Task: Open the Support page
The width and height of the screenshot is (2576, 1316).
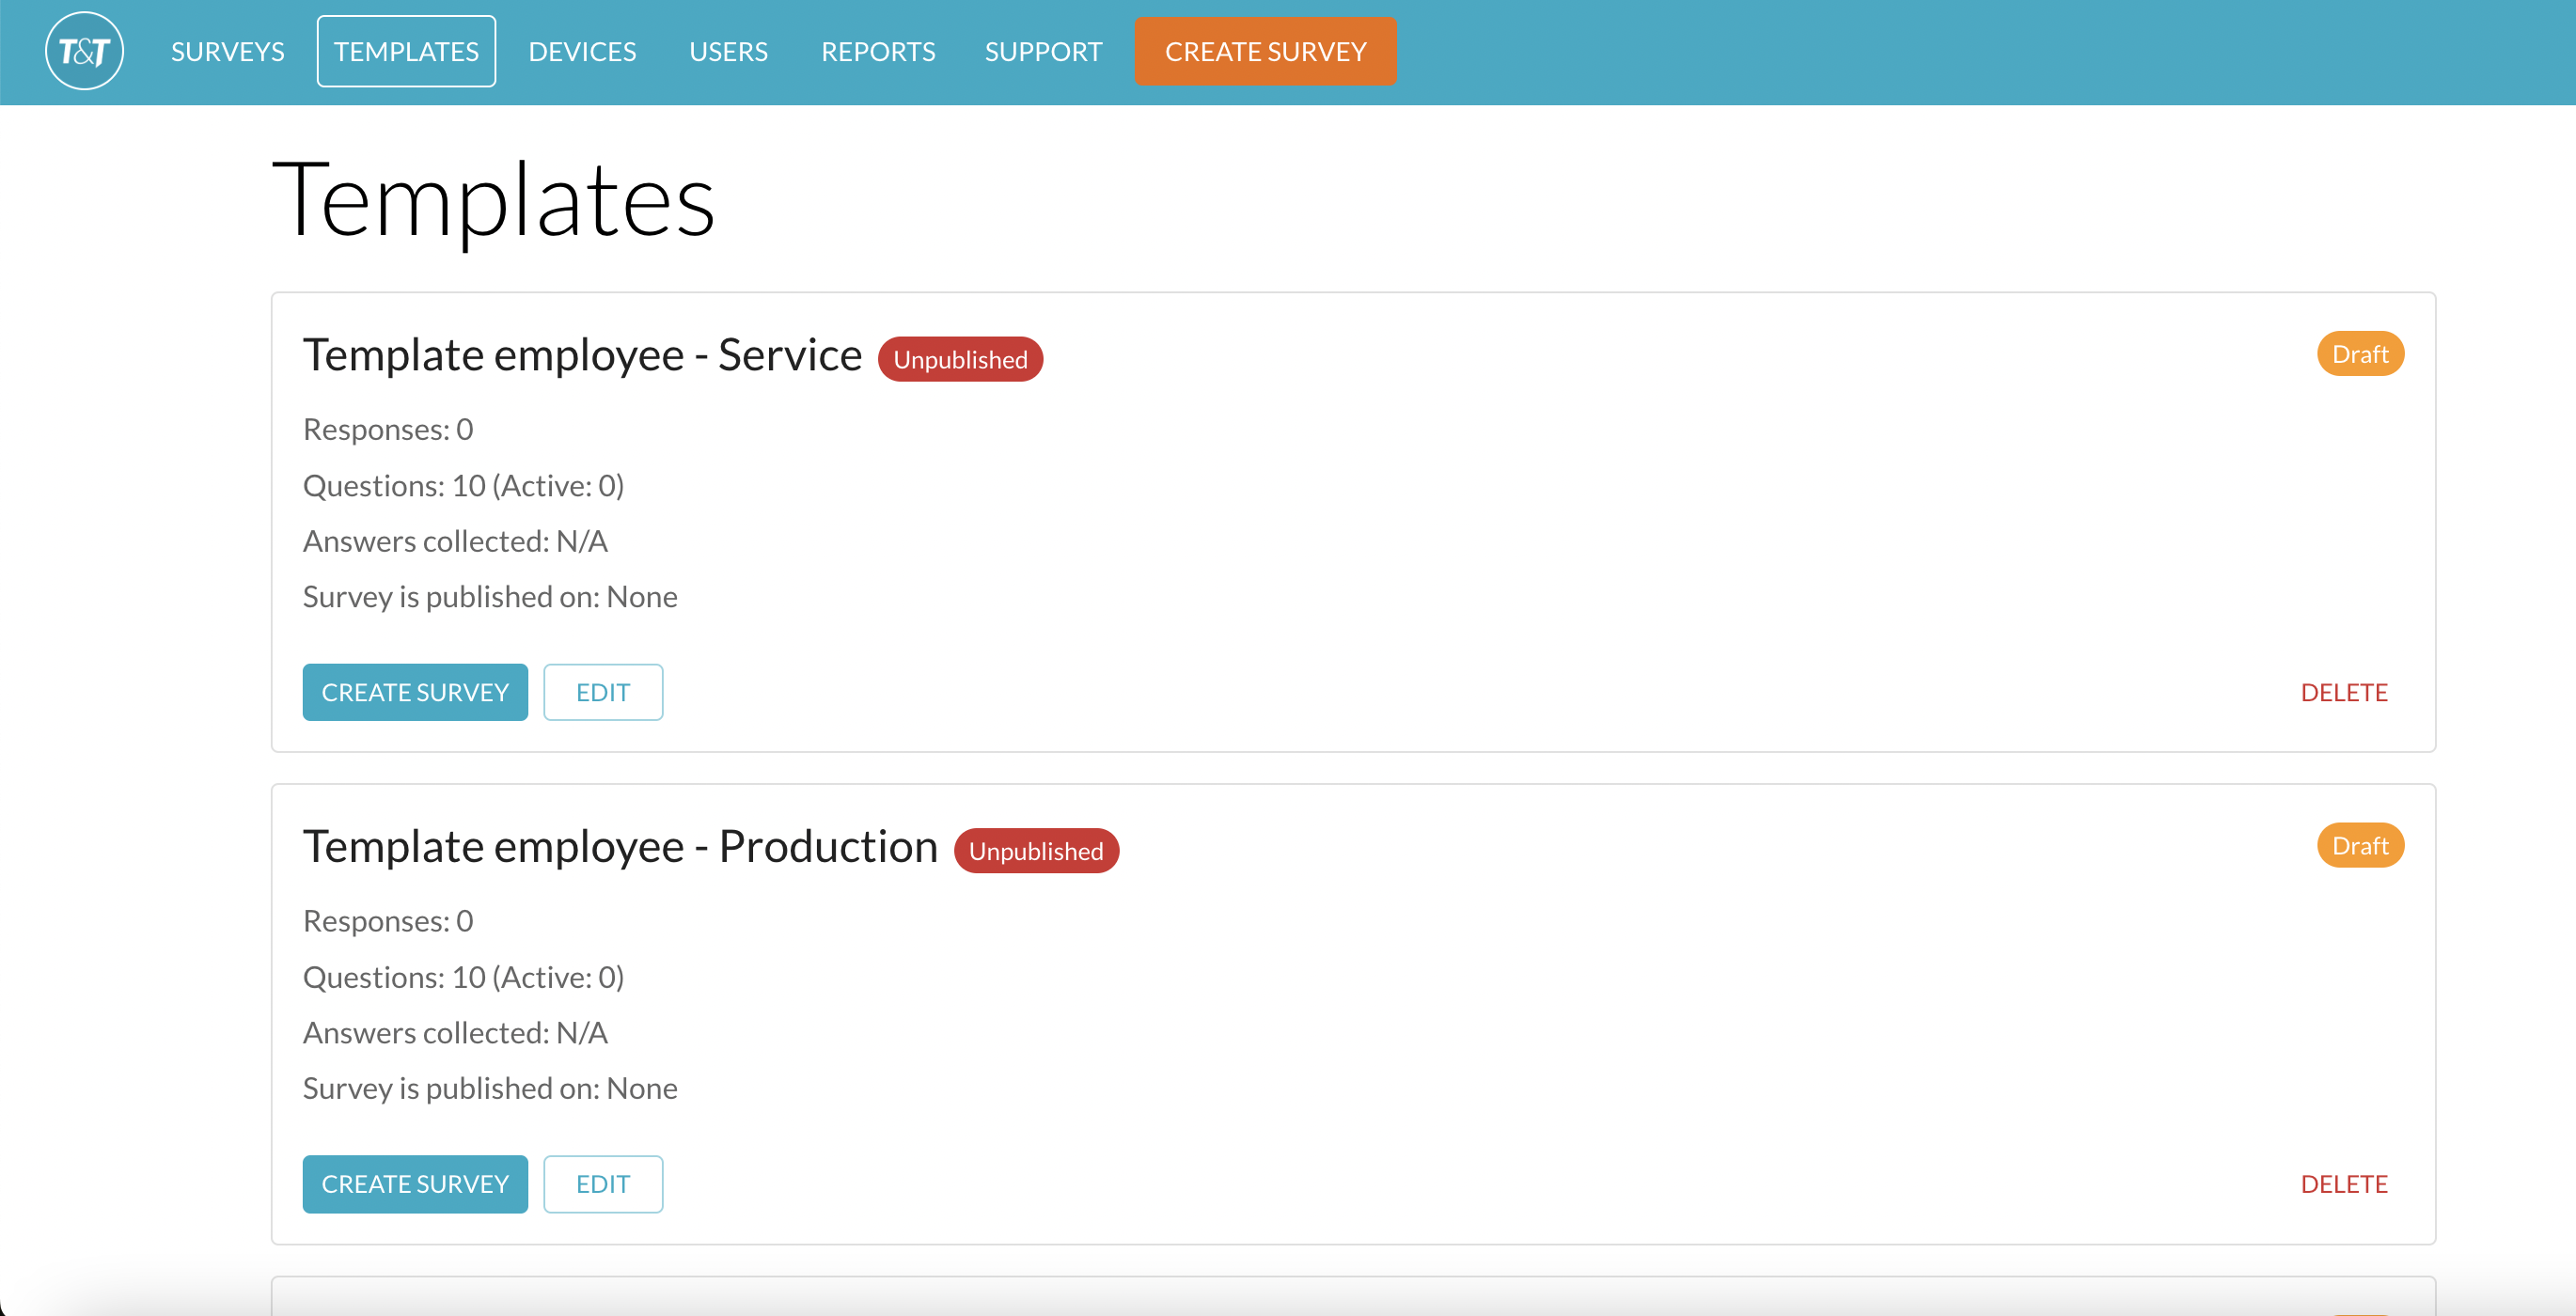Action: (1043, 51)
